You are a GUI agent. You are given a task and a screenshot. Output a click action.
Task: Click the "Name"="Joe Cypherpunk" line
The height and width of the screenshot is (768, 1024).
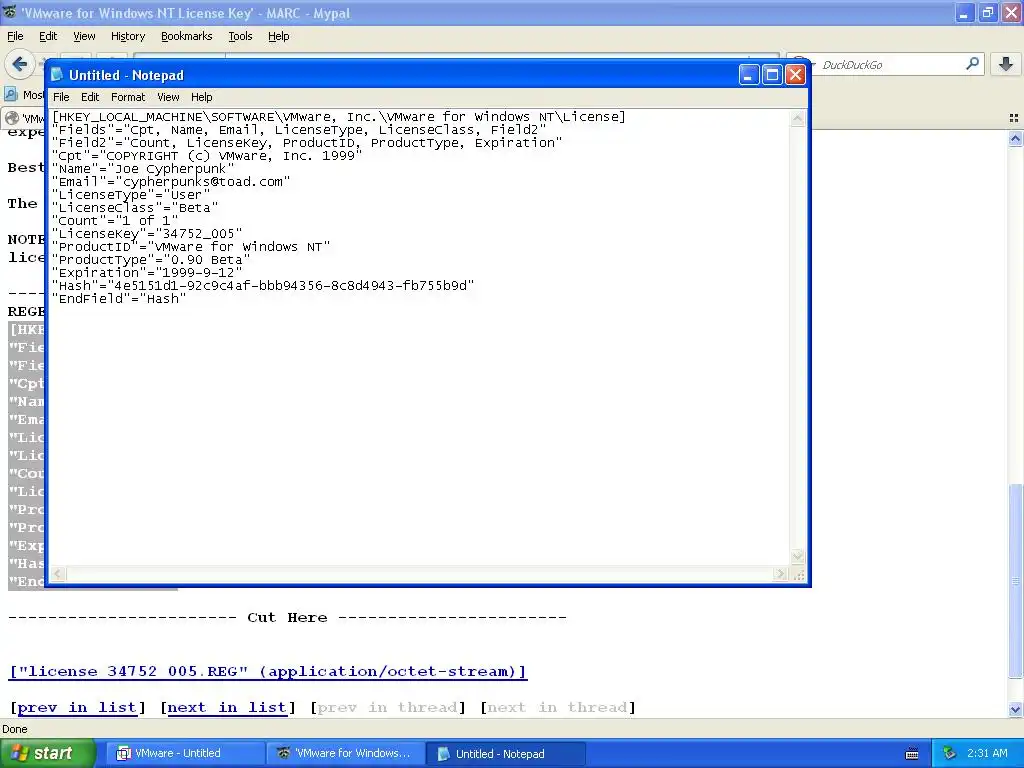[x=143, y=168]
